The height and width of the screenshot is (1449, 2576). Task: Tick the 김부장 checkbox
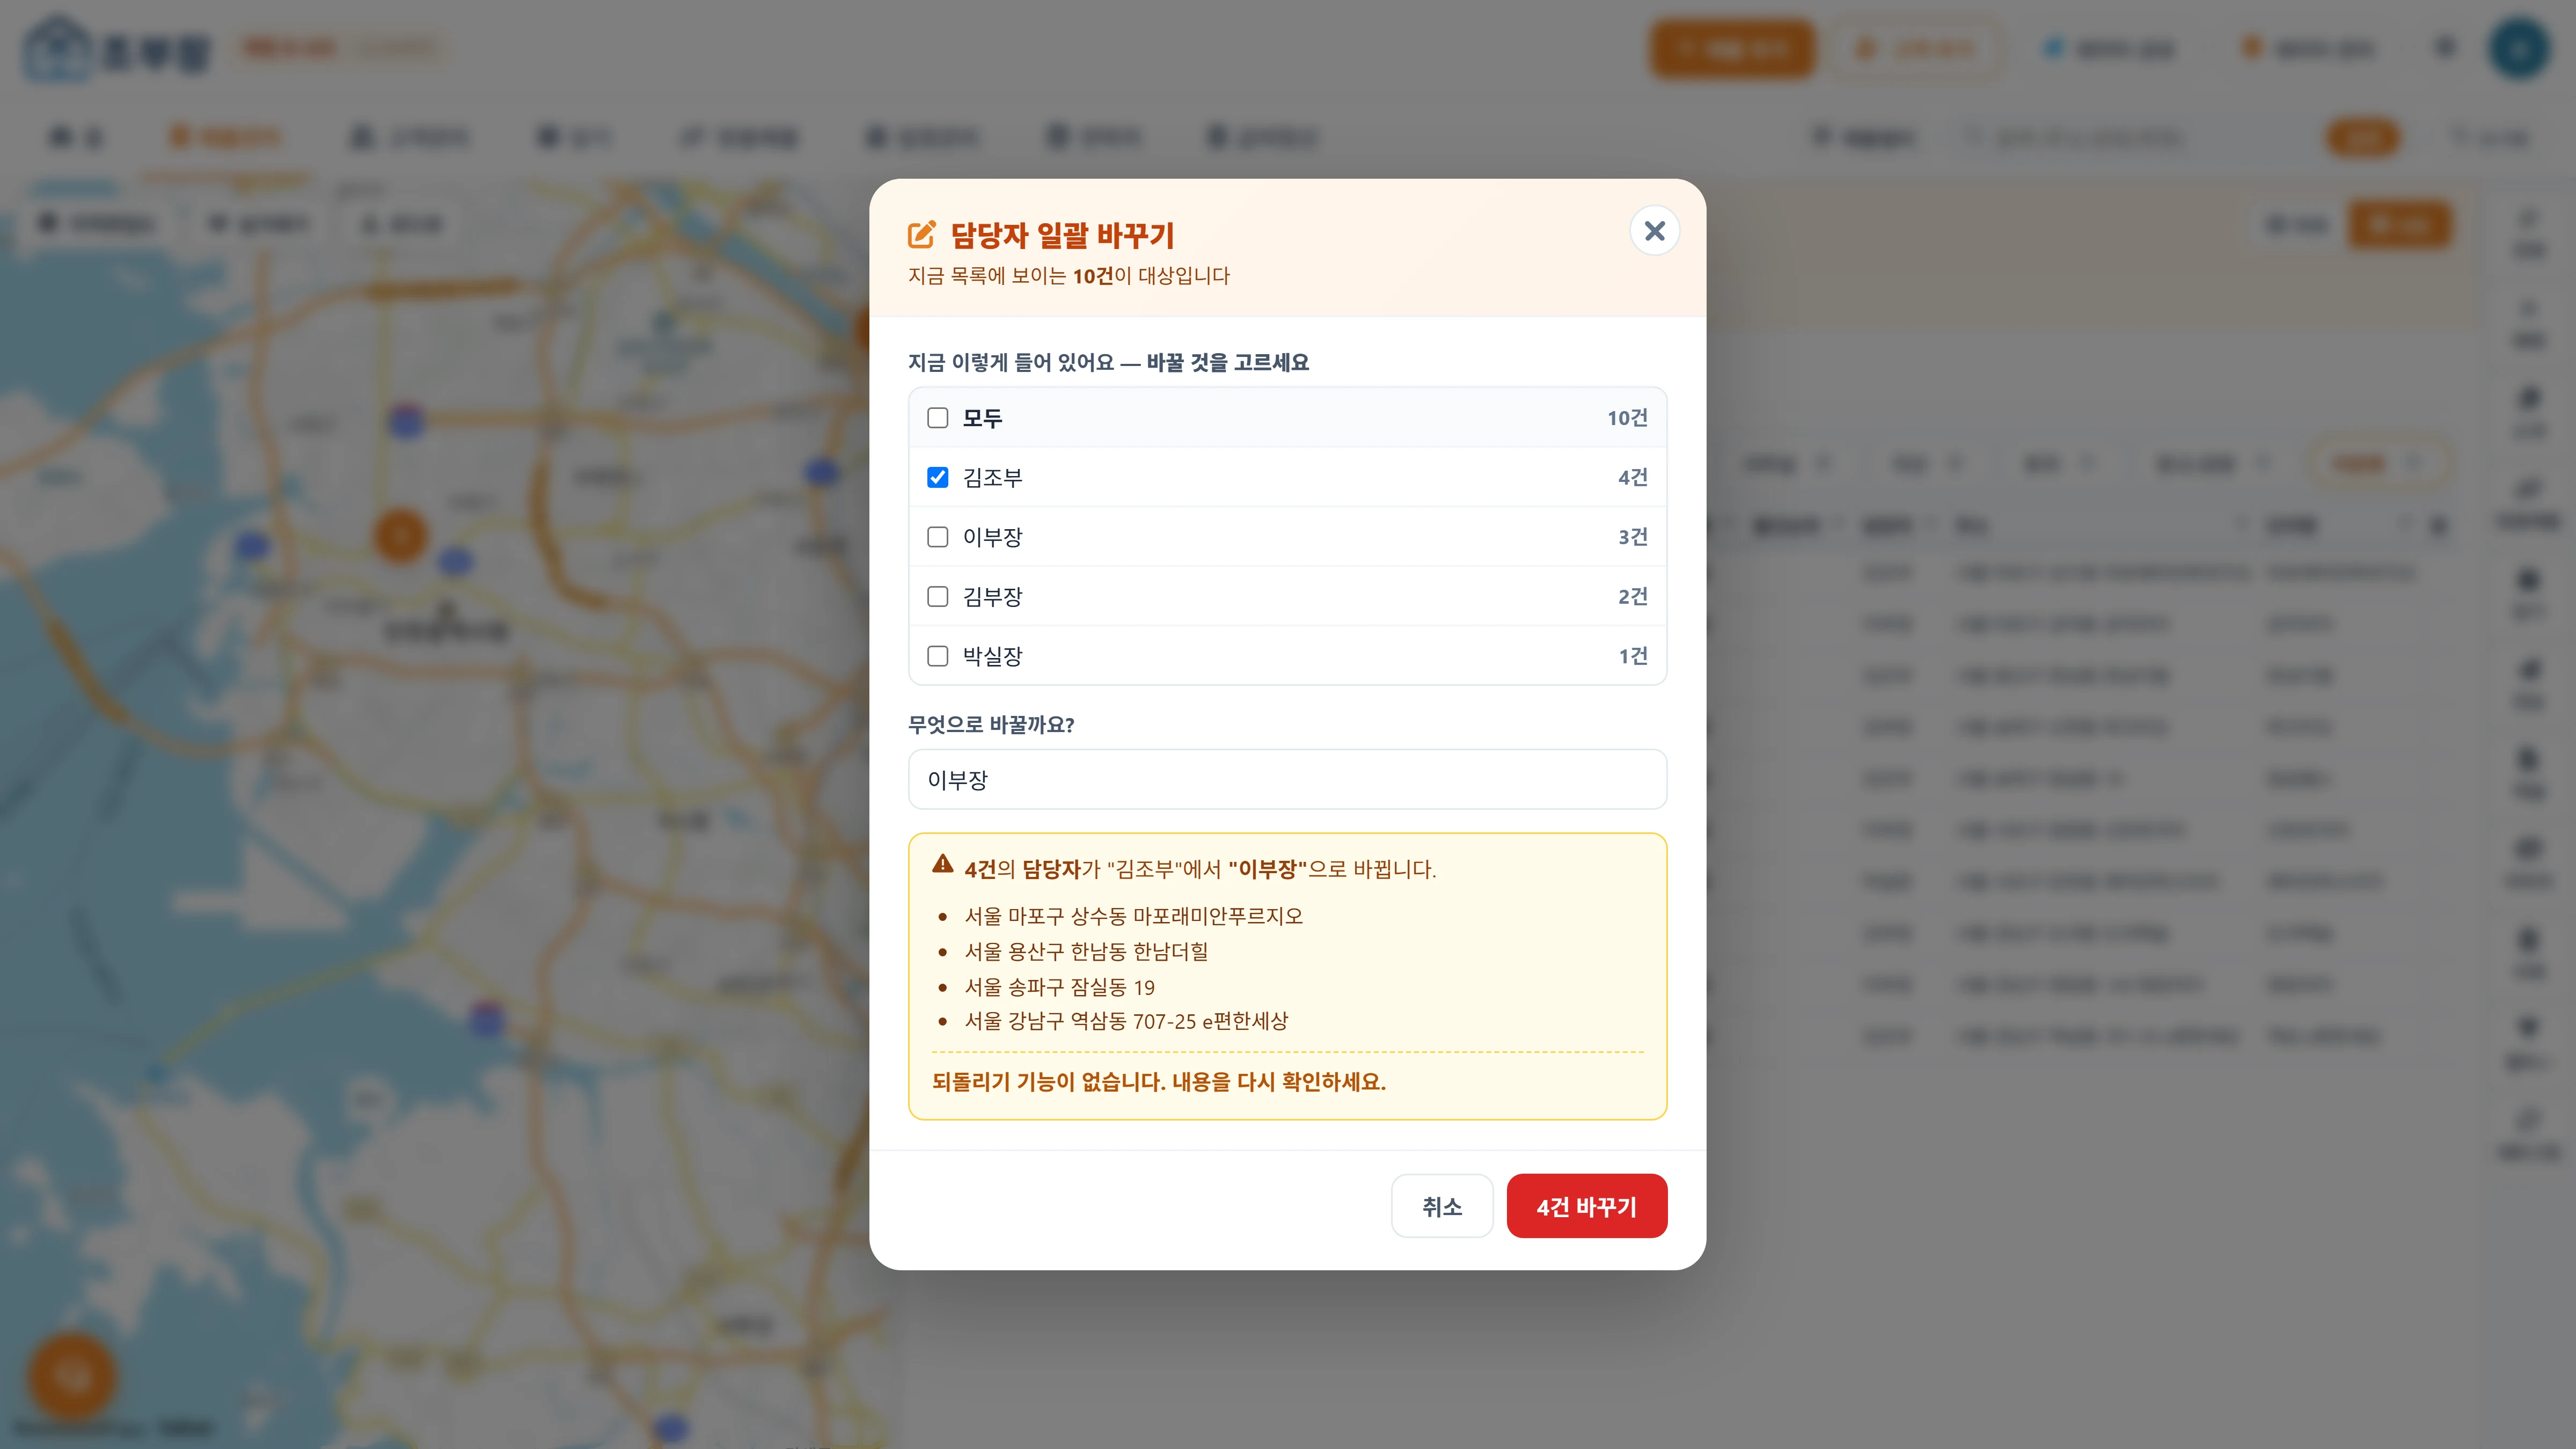pos(937,597)
